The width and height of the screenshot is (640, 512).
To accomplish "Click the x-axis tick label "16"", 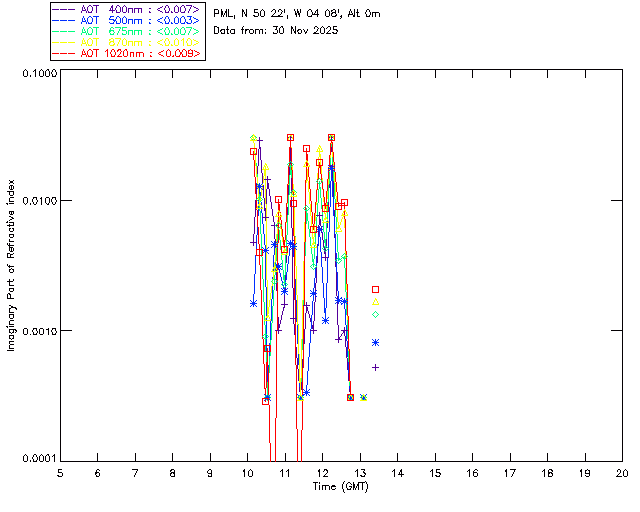I will click(x=472, y=473).
